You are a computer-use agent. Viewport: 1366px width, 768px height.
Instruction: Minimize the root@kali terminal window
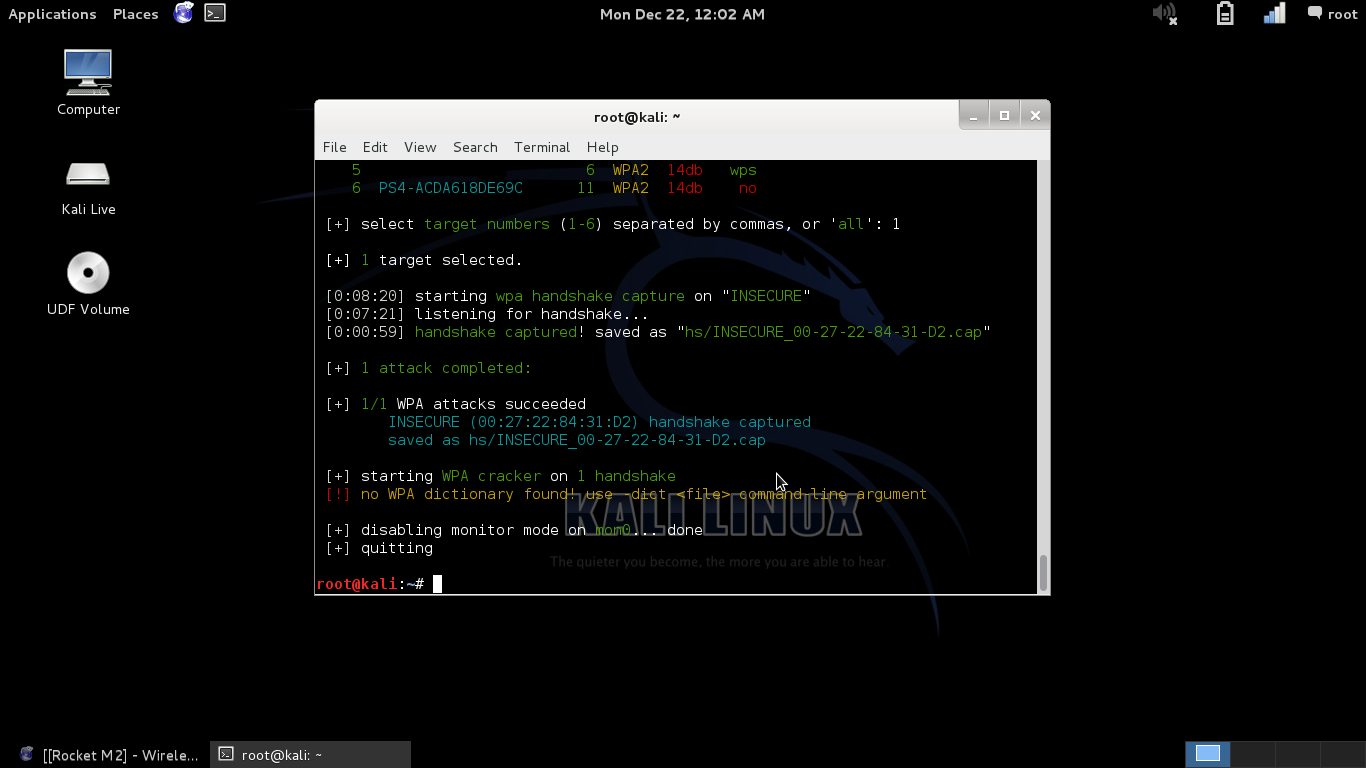click(974, 116)
